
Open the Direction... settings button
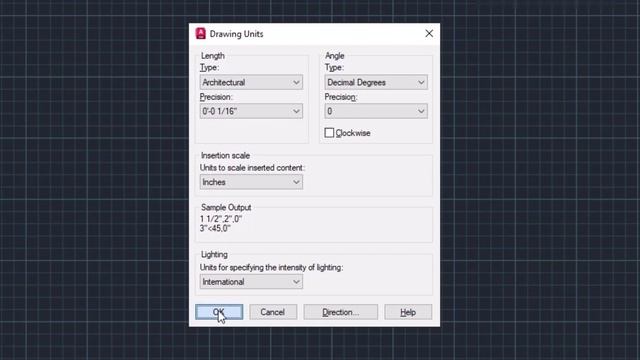pos(340,312)
